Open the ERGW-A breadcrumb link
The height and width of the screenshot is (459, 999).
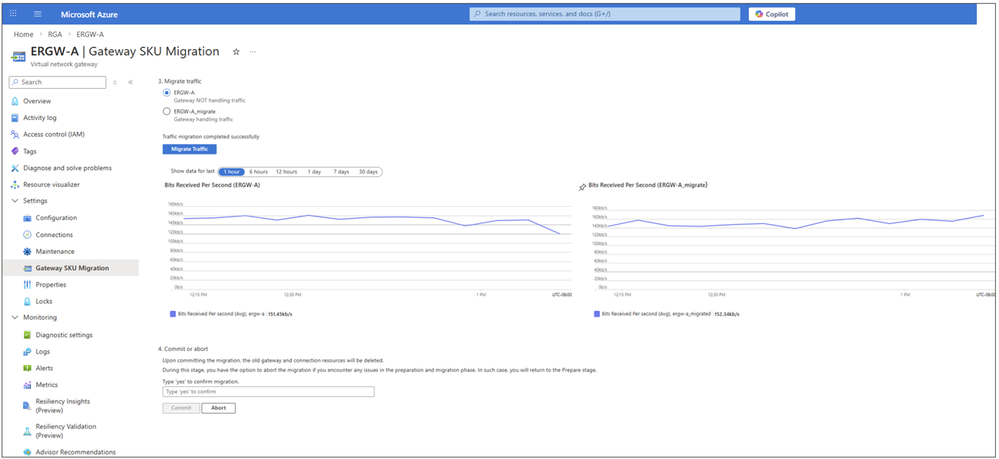90,34
